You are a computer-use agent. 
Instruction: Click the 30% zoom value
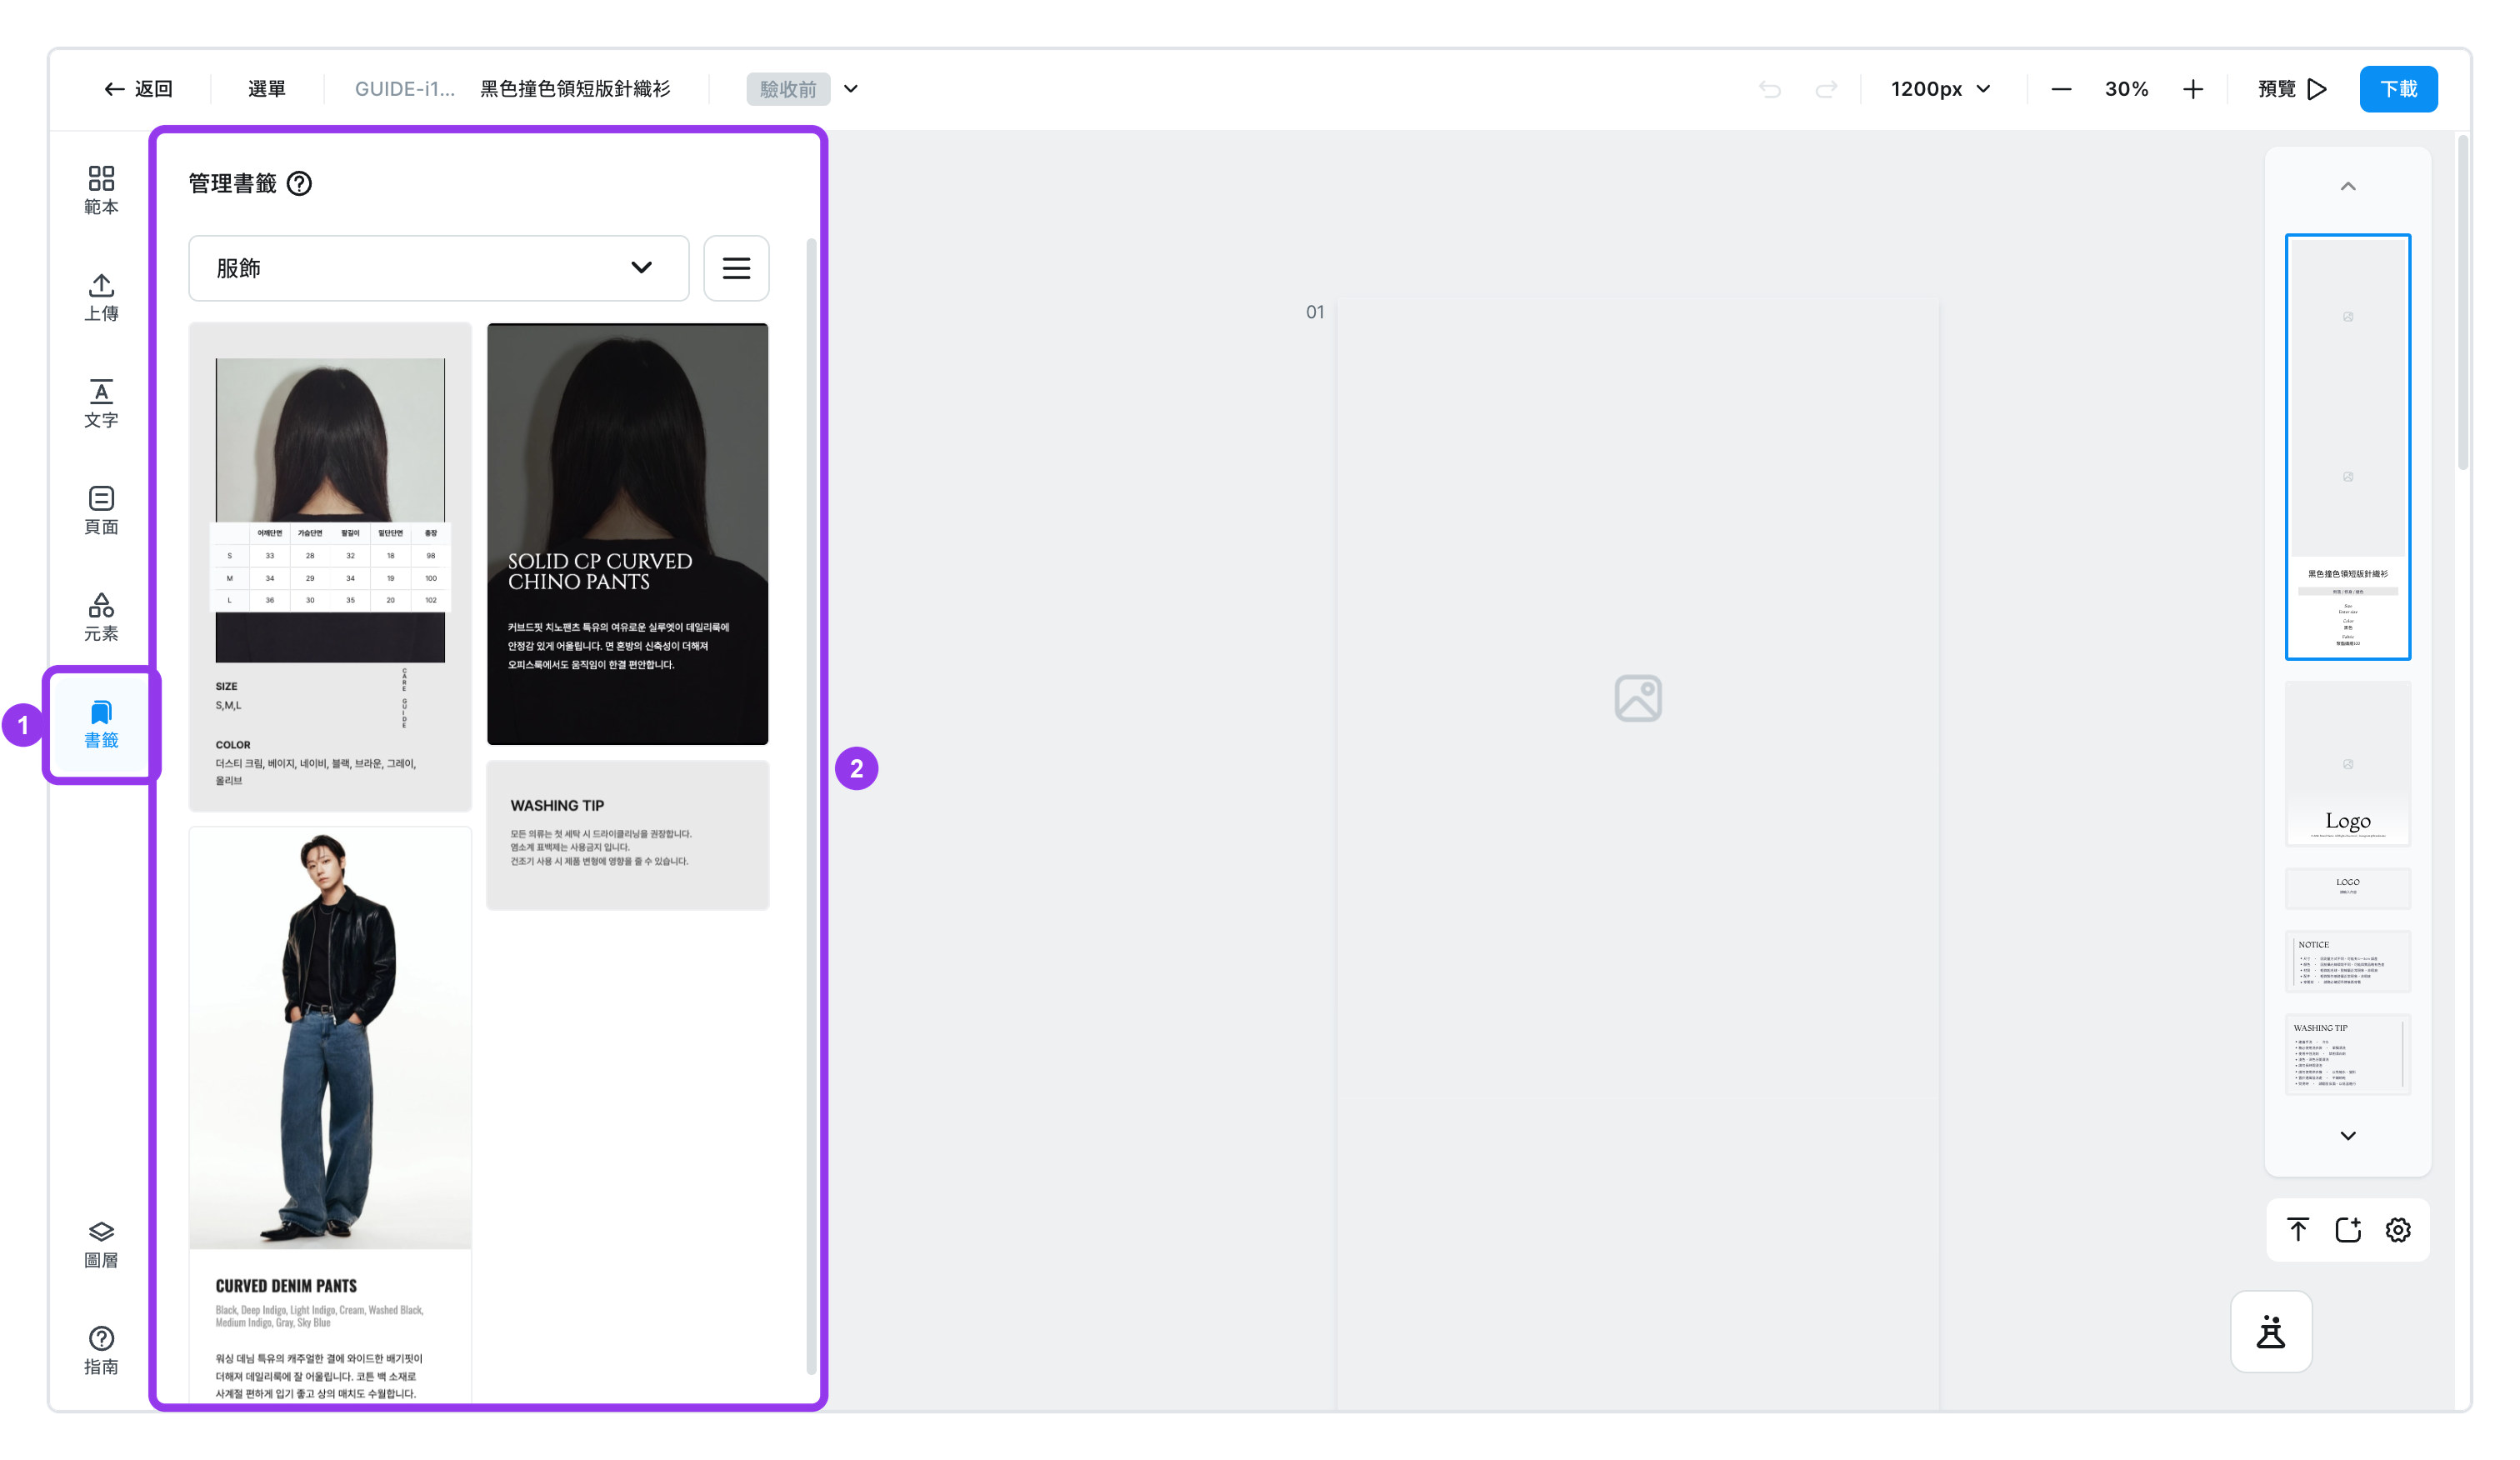[x=2126, y=89]
